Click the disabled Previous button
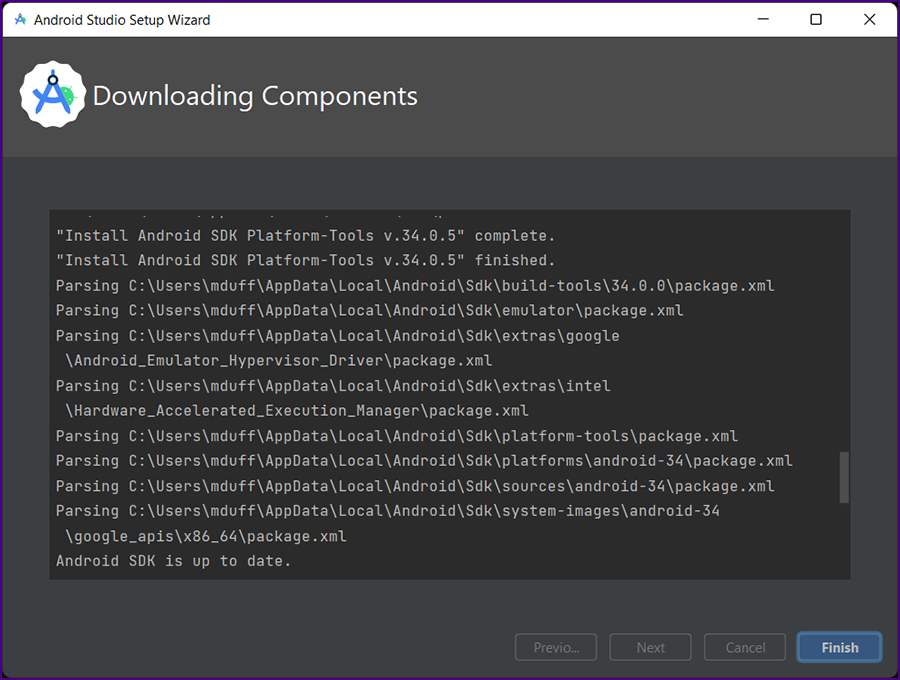Viewport: 900px width, 680px height. pyautogui.click(x=556, y=647)
